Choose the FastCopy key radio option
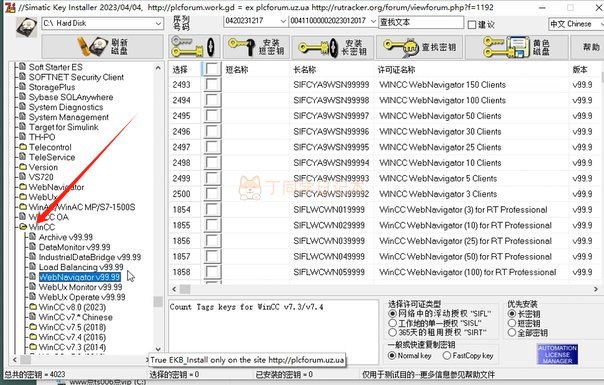604x385 pixels. (447, 355)
